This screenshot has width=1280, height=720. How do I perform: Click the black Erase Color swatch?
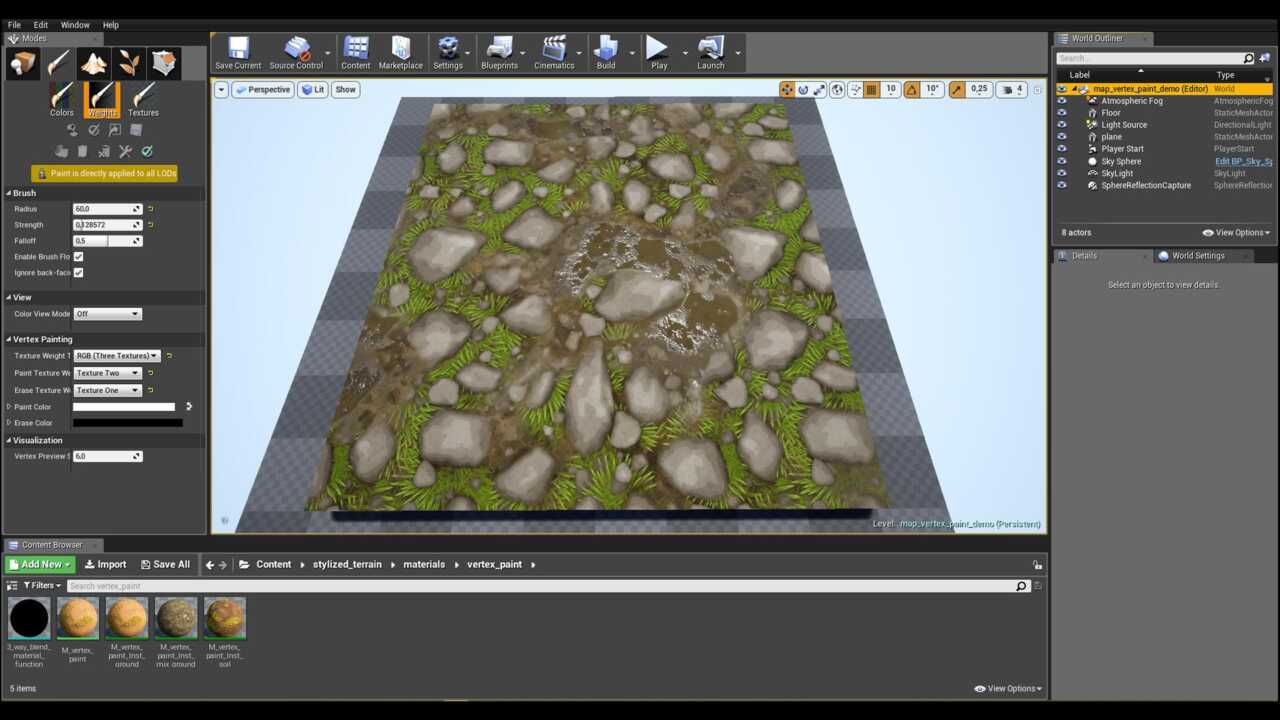(x=128, y=423)
